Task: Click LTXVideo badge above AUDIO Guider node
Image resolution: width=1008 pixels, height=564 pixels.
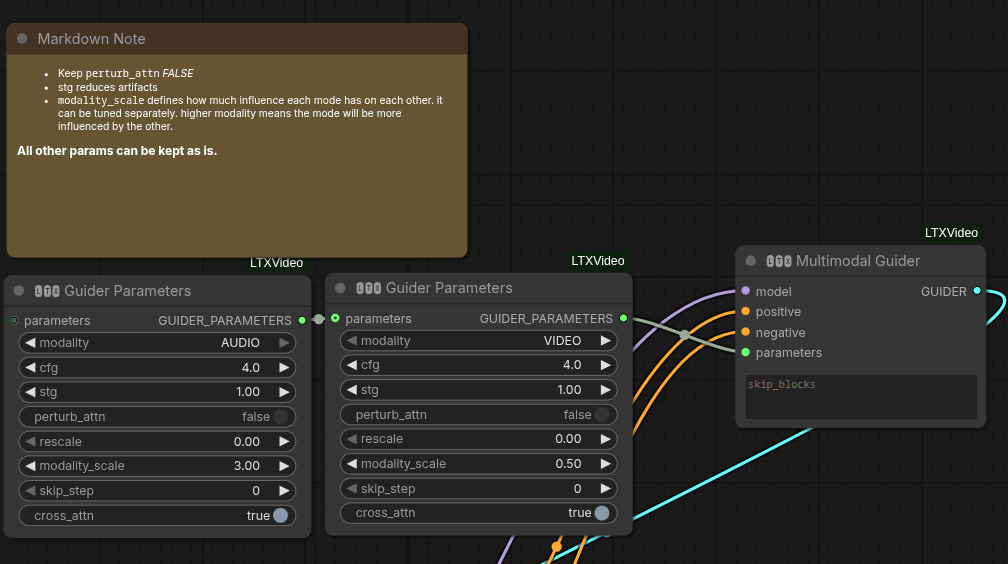Action: 276,263
